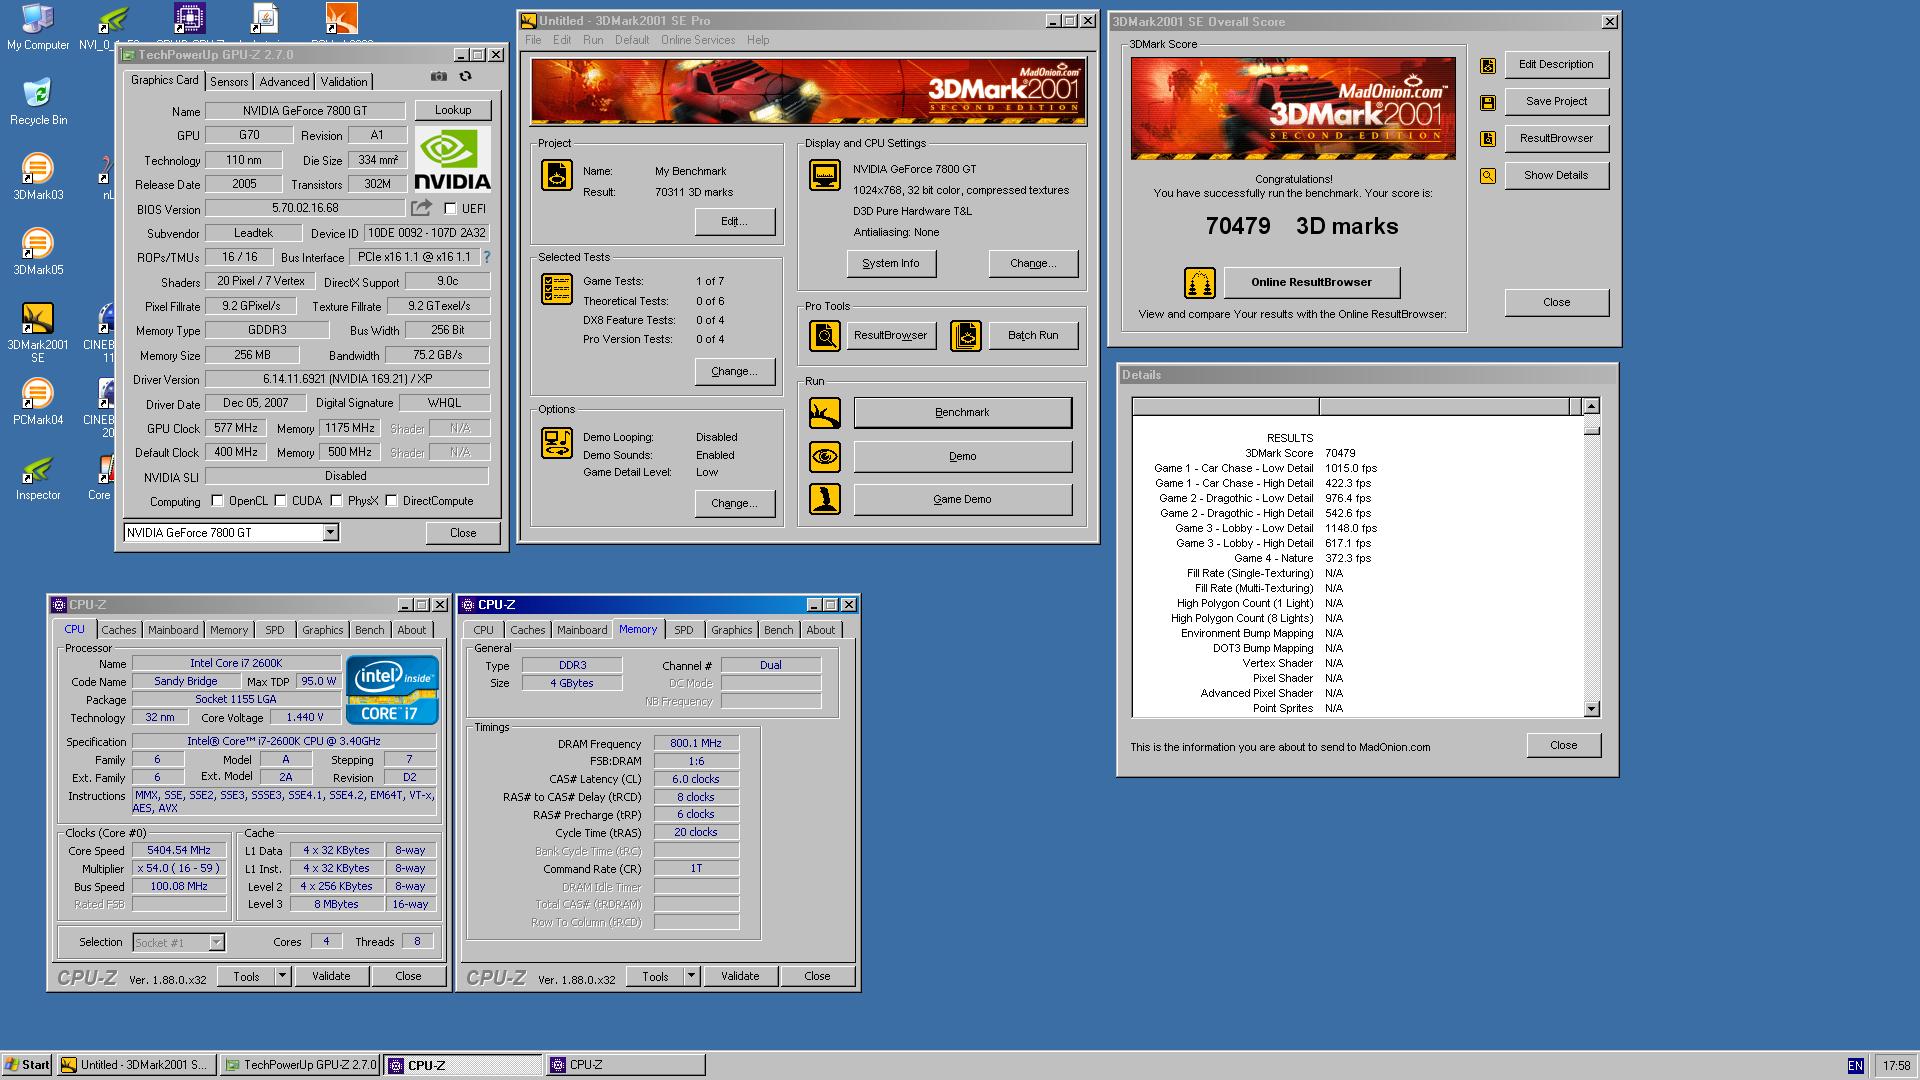Click the System Info button
This screenshot has width=1920, height=1080.
891,264
